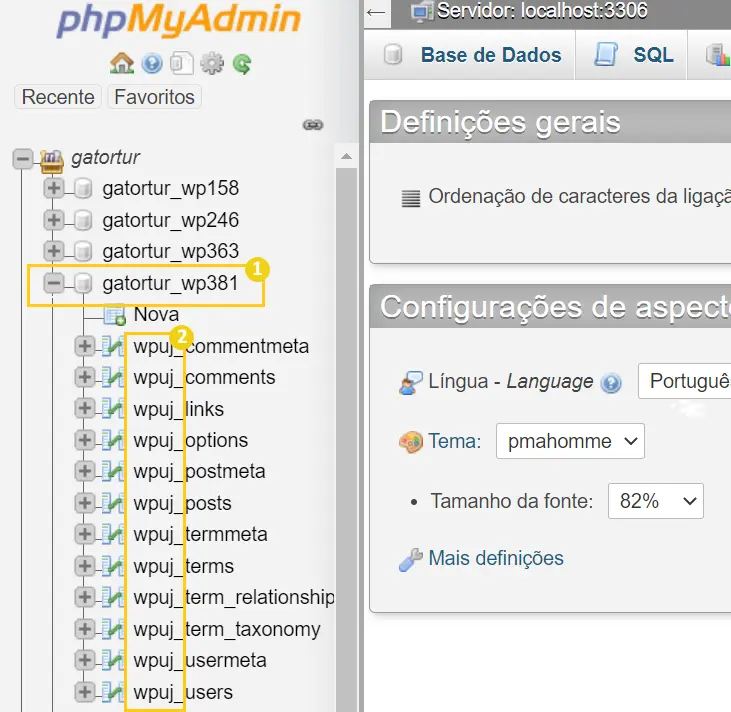
Task: Click the server monitor icon in breadcrumb
Action: point(422,11)
